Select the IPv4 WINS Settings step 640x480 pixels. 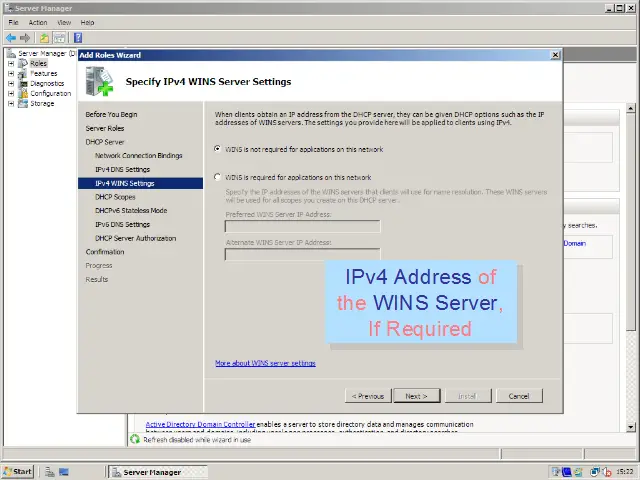tap(140, 183)
